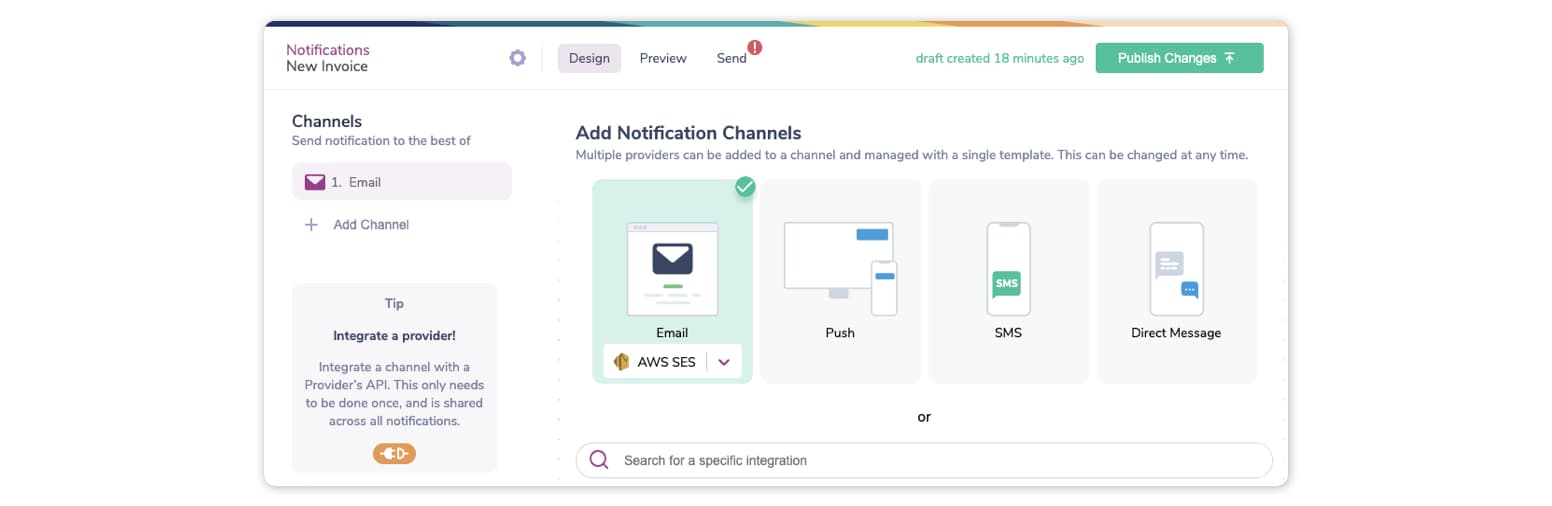Click the magnifier icon in search bar
This screenshot has height=506, width=1552.
(599, 460)
